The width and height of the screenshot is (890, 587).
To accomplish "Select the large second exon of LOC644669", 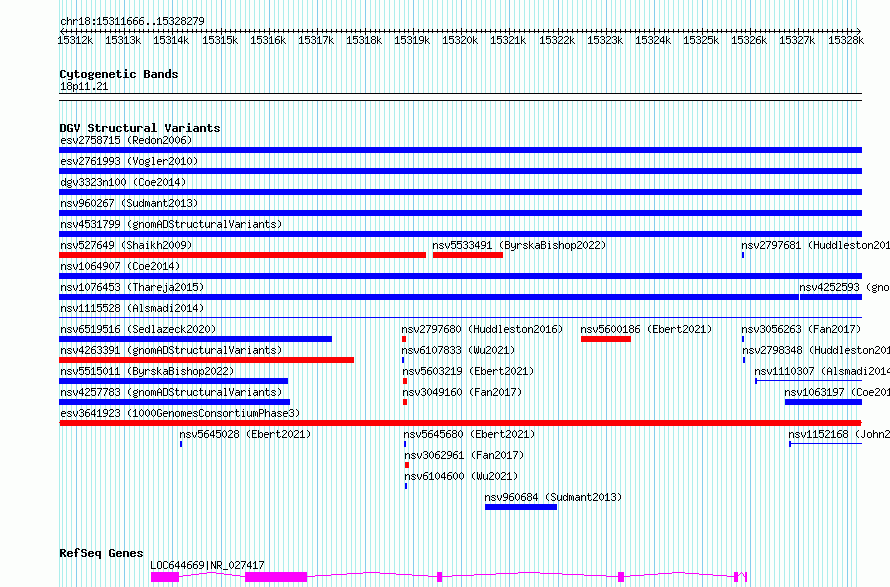I will point(276,577).
